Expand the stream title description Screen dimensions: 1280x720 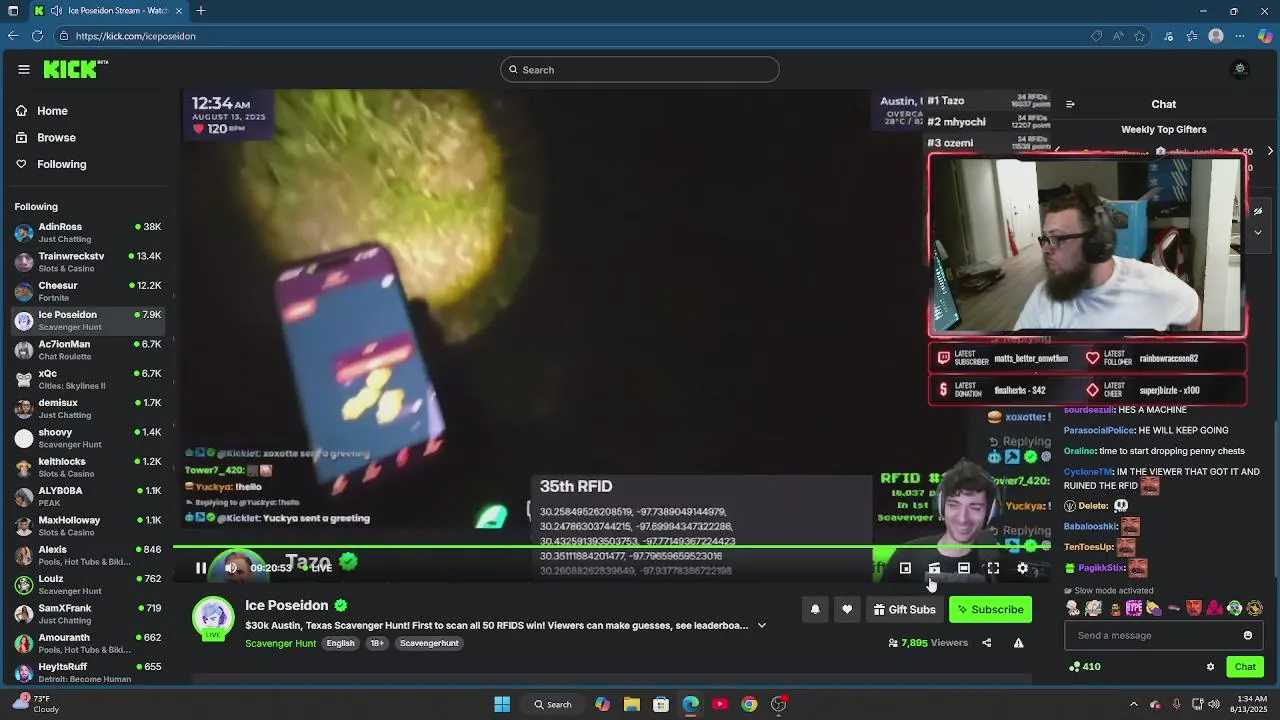point(762,626)
